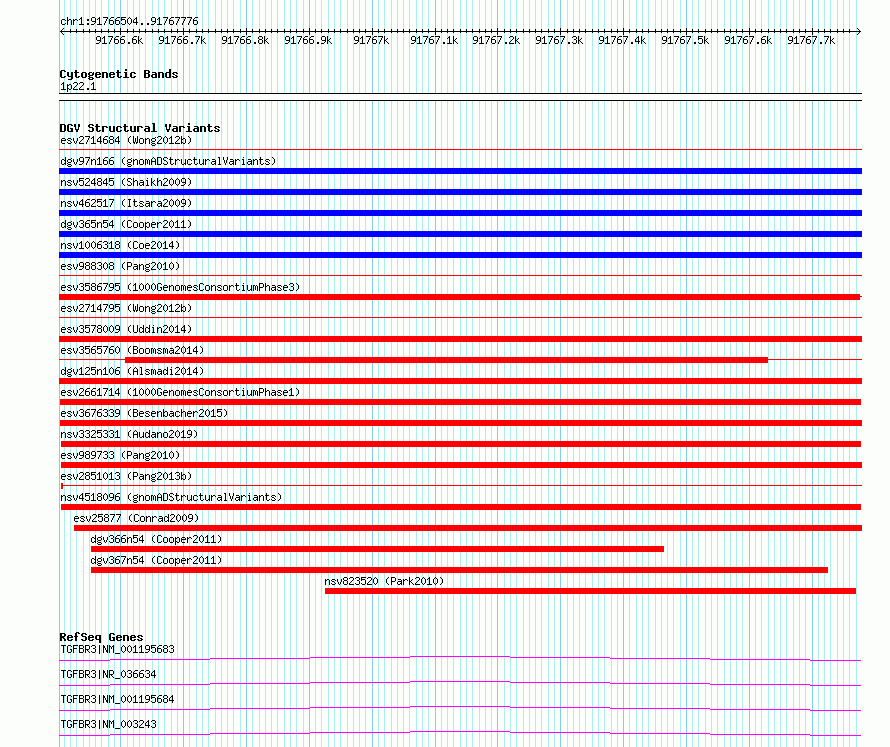The width and height of the screenshot is (890, 747).
Task: Click the RefSeq Genes track title
Action: pyautogui.click(x=101, y=637)
